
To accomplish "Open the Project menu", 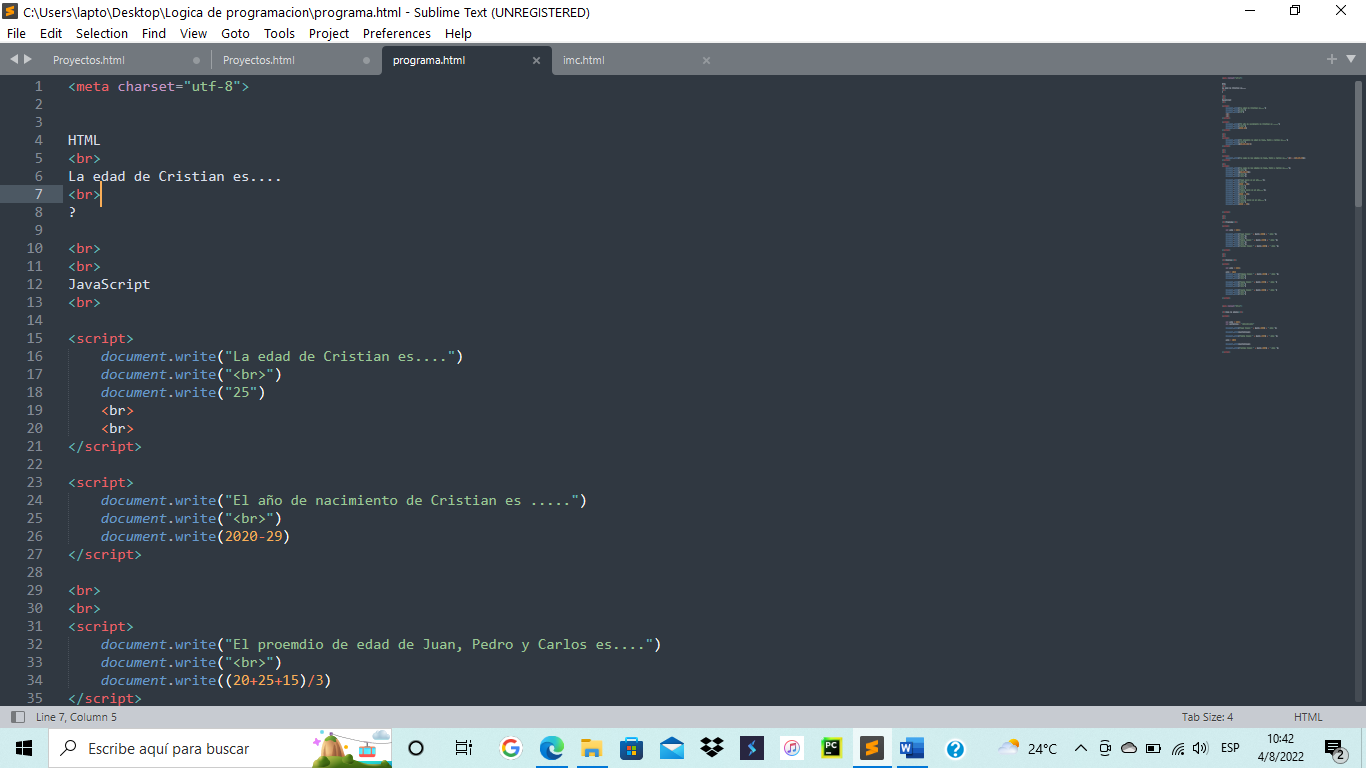I will [x=329, y=33].
